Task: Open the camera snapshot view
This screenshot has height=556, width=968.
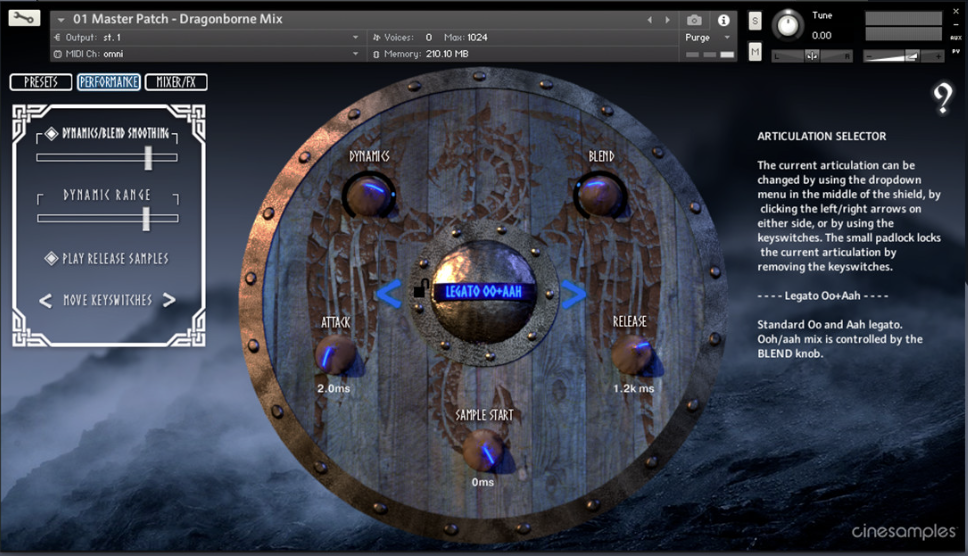Action: pos(694,20)
